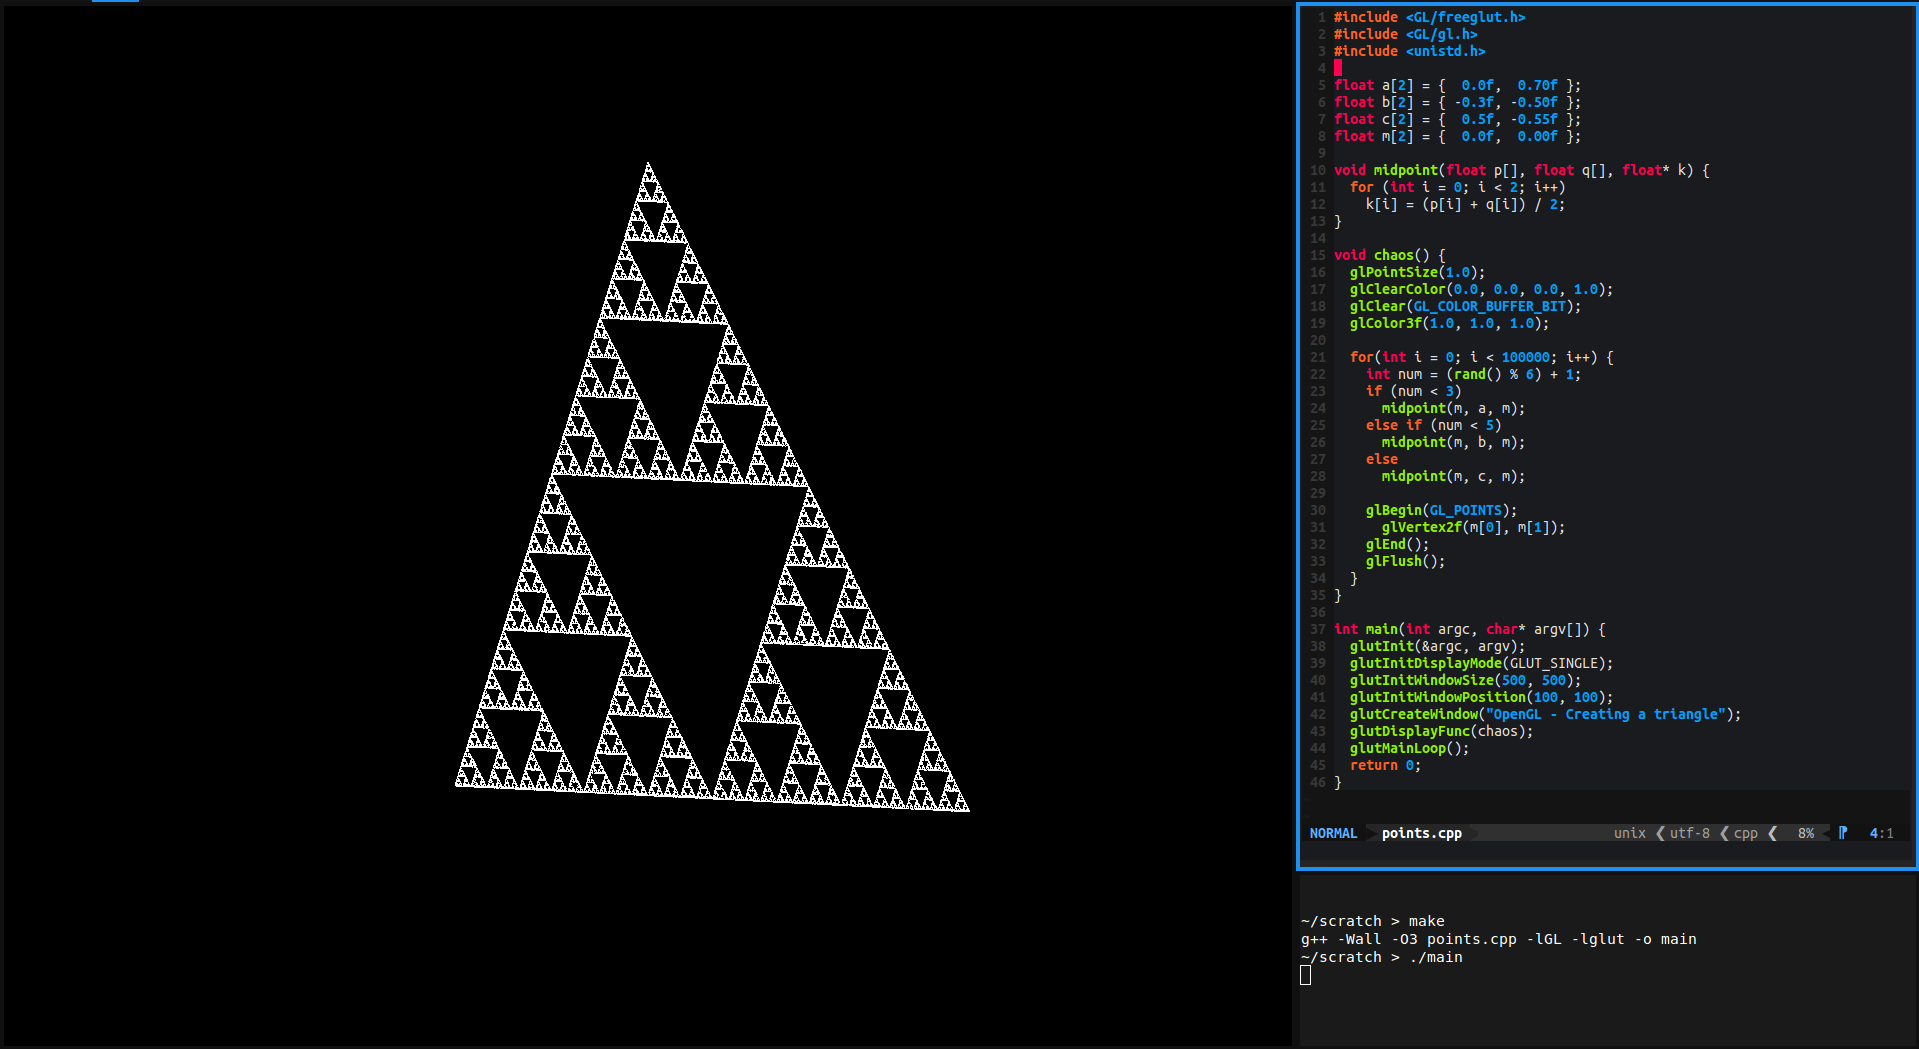The width and height of the screenshot is (1919, 1049).
Task: Click the midpoint(m, a, m) call
Action: 1453,408
